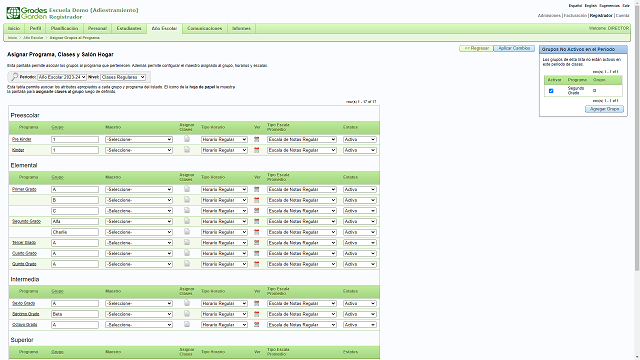View schedule calendar icon for Primer Grado A
Image resolution: width=640 pixels, height=360 pixels.
[x=257, y=189]
